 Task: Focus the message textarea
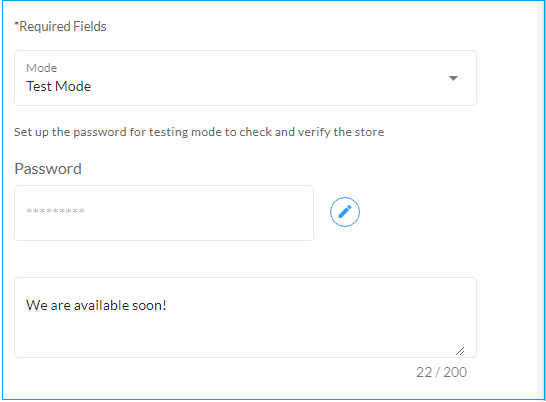[245, 317]
